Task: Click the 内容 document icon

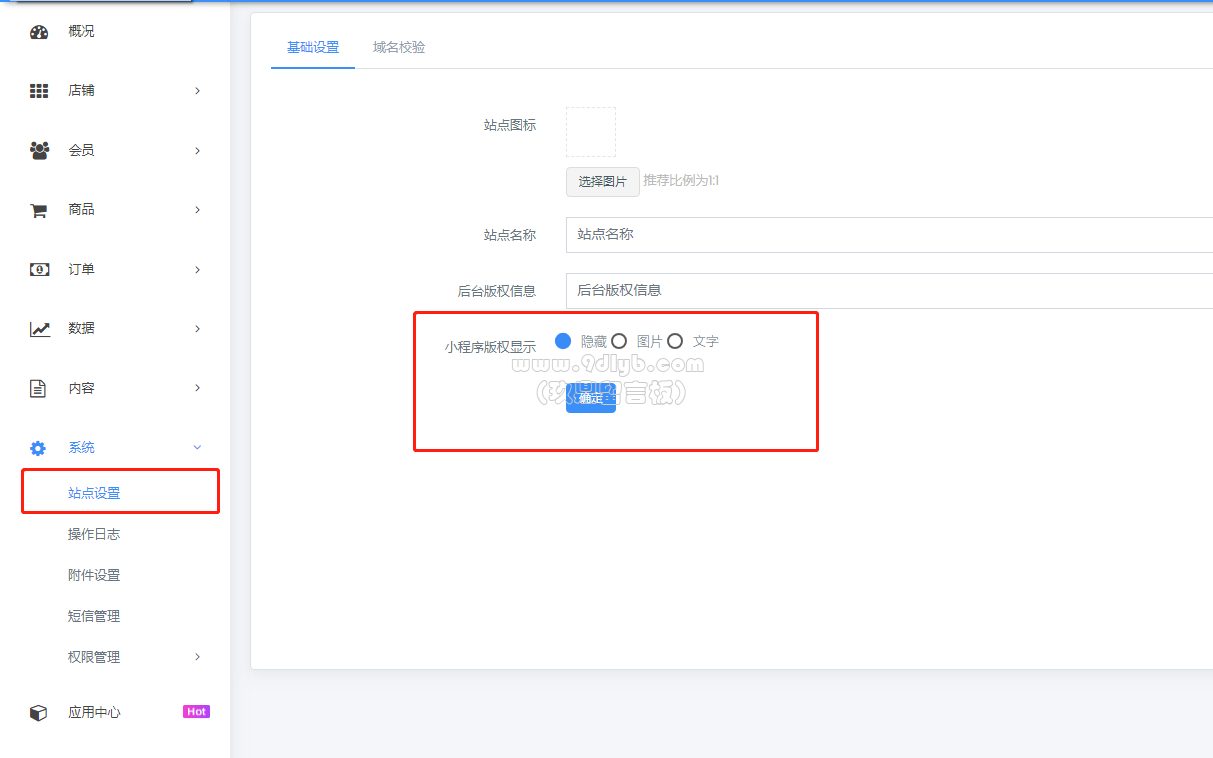Action: tap(38, 388)
